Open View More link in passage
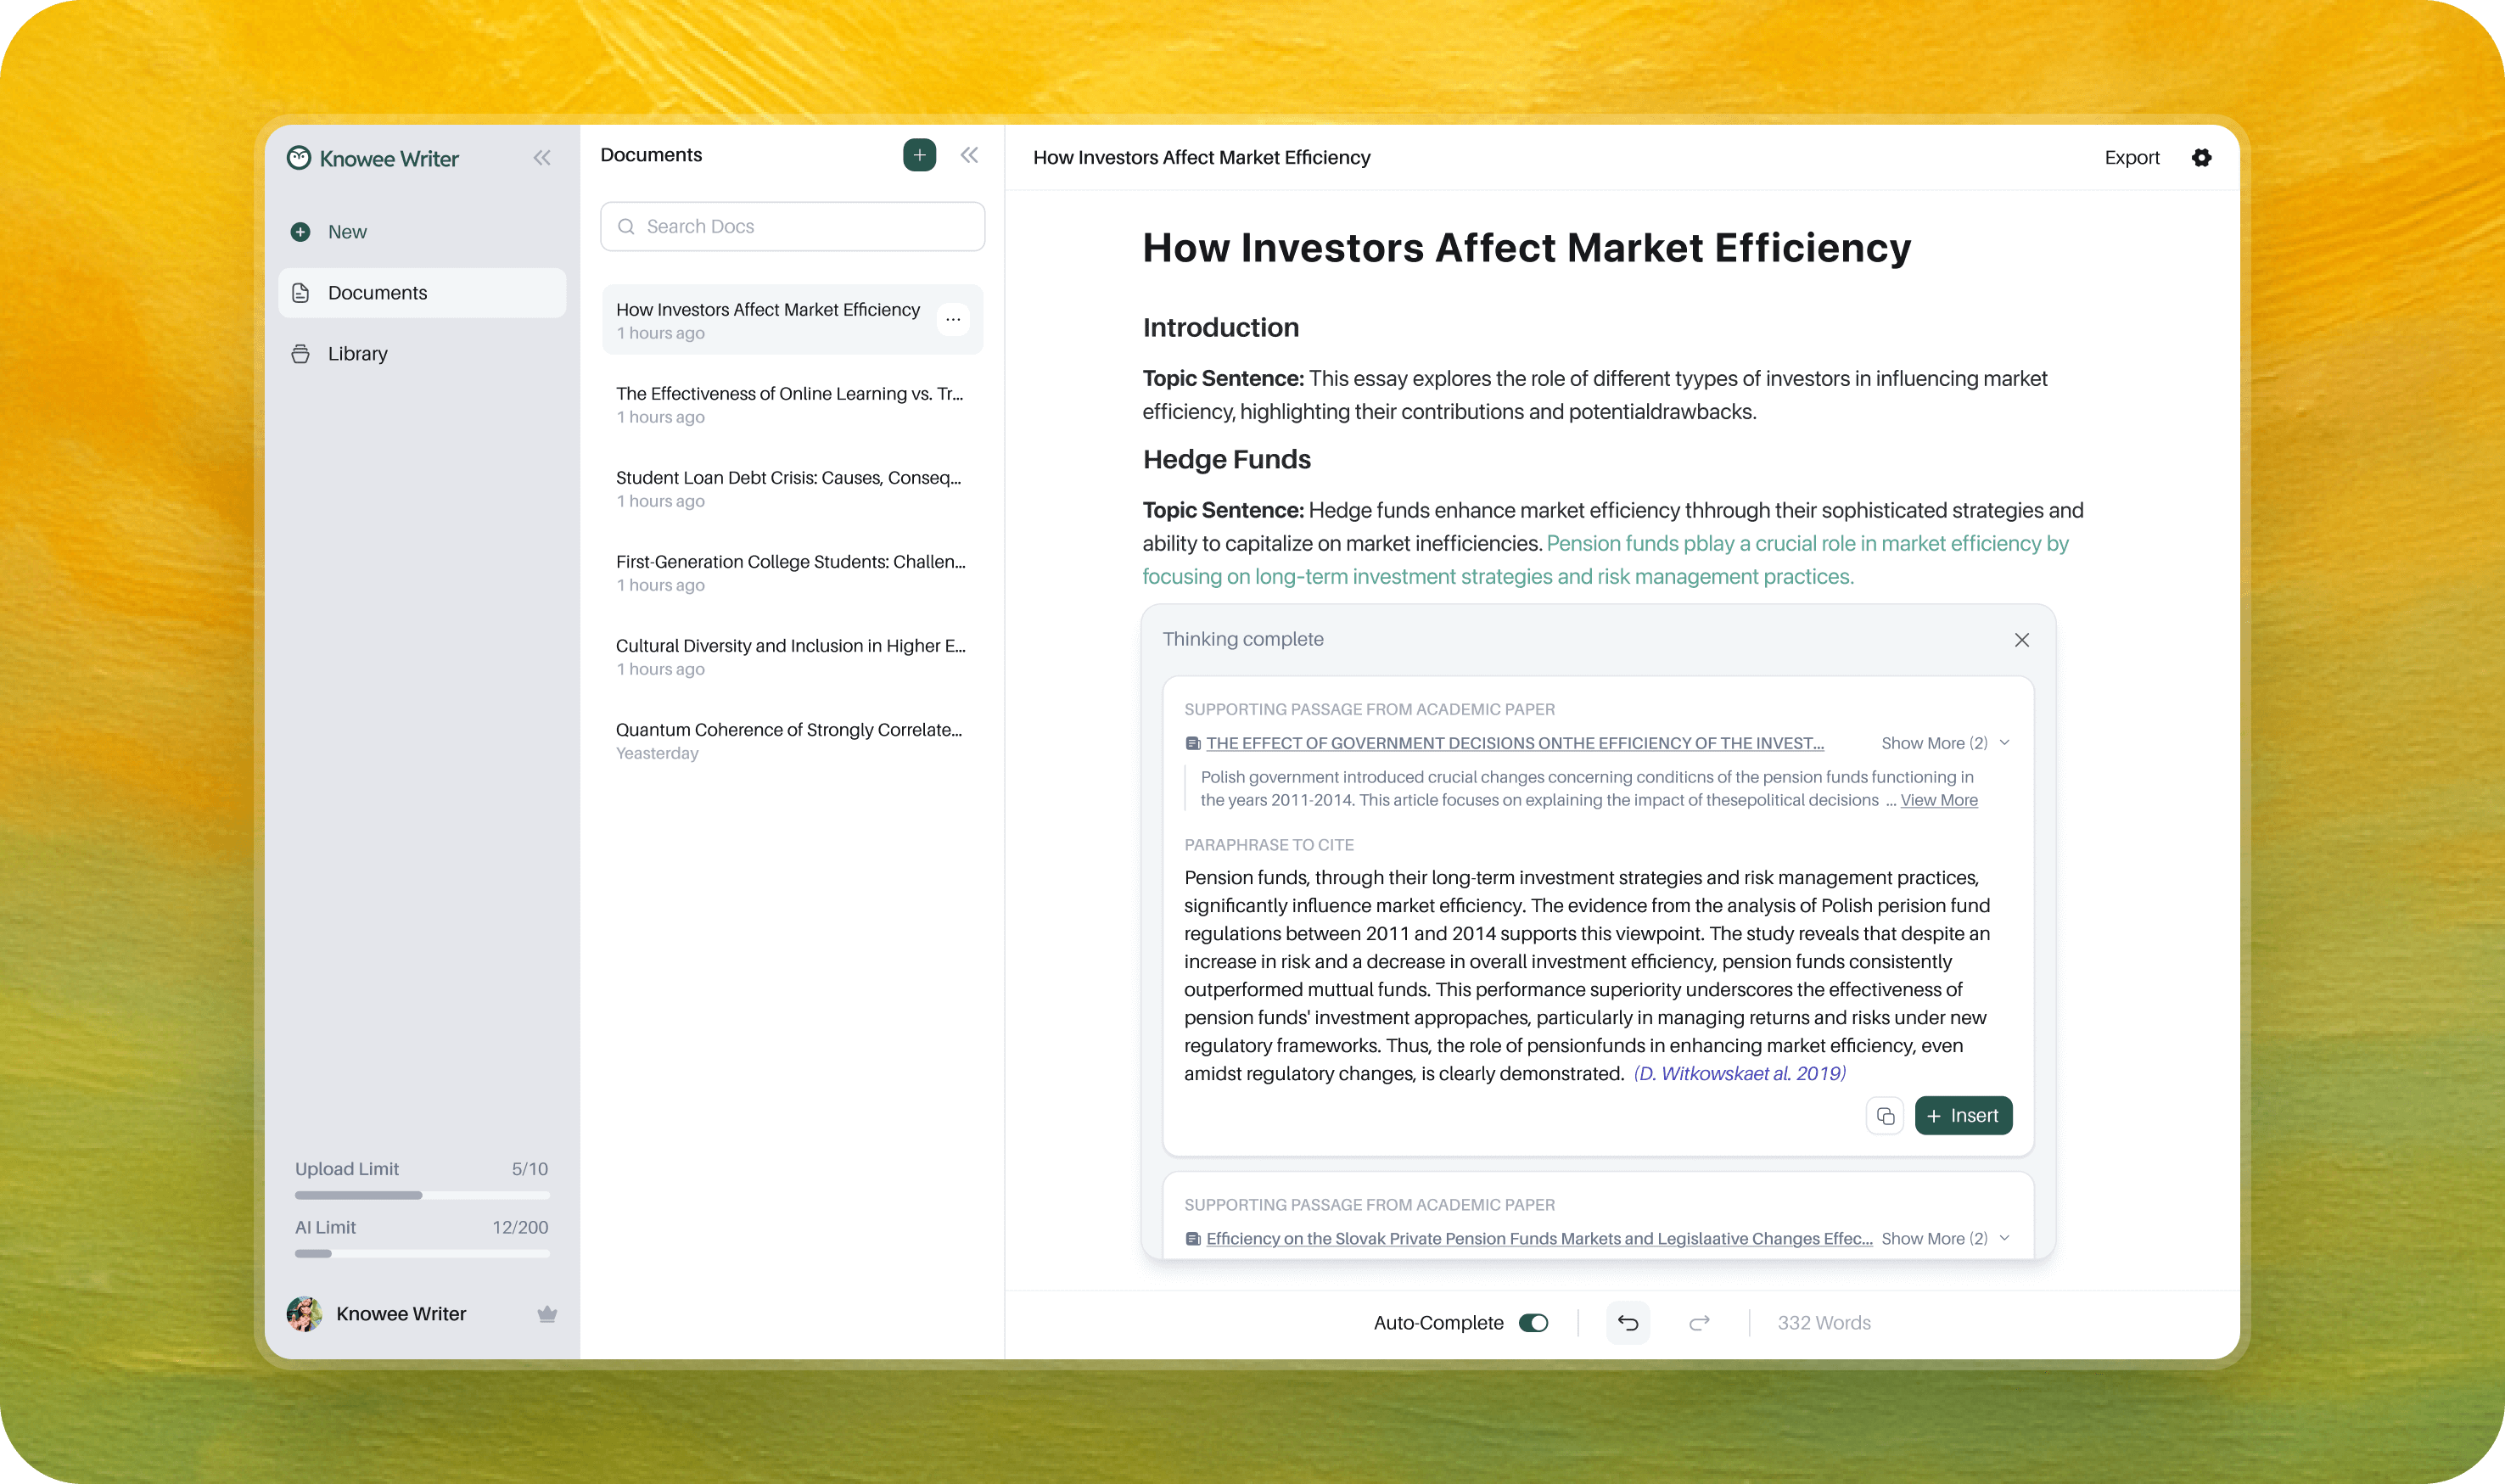The width and height of the screenshot is (2505, 1484). coord(1938,800)
